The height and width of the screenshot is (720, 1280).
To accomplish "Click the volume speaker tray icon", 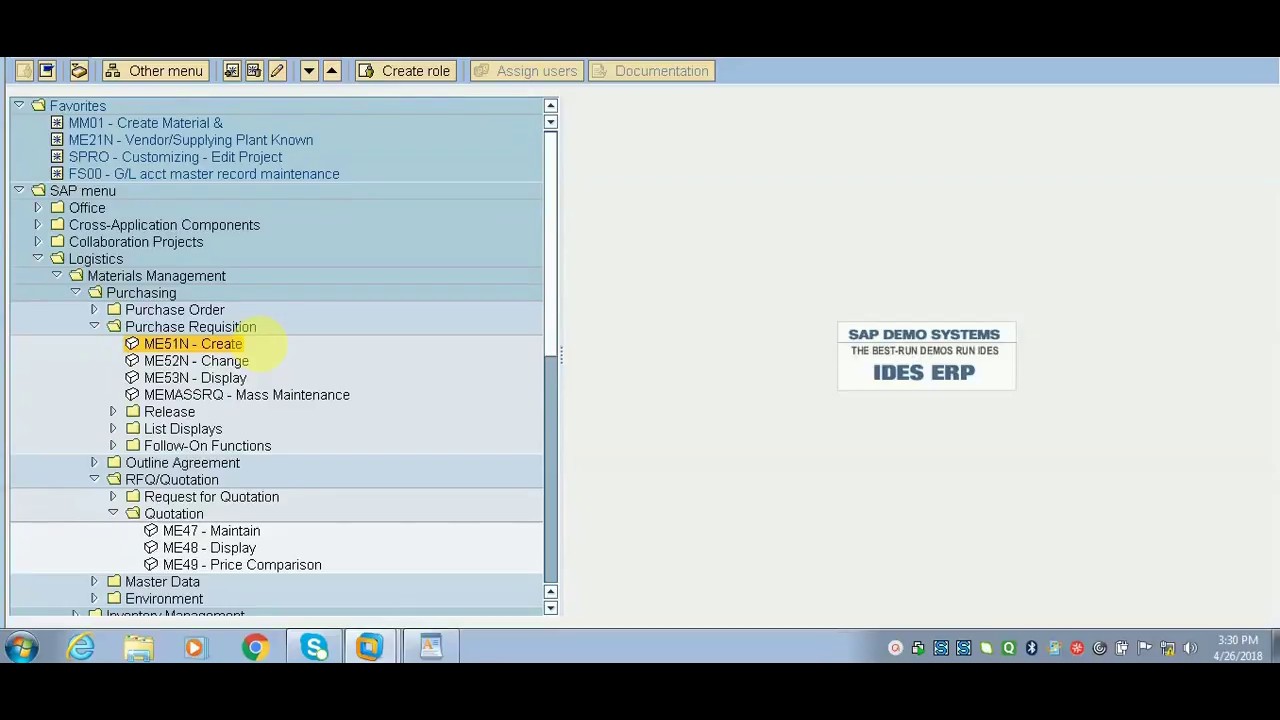I will (1190, 648).
